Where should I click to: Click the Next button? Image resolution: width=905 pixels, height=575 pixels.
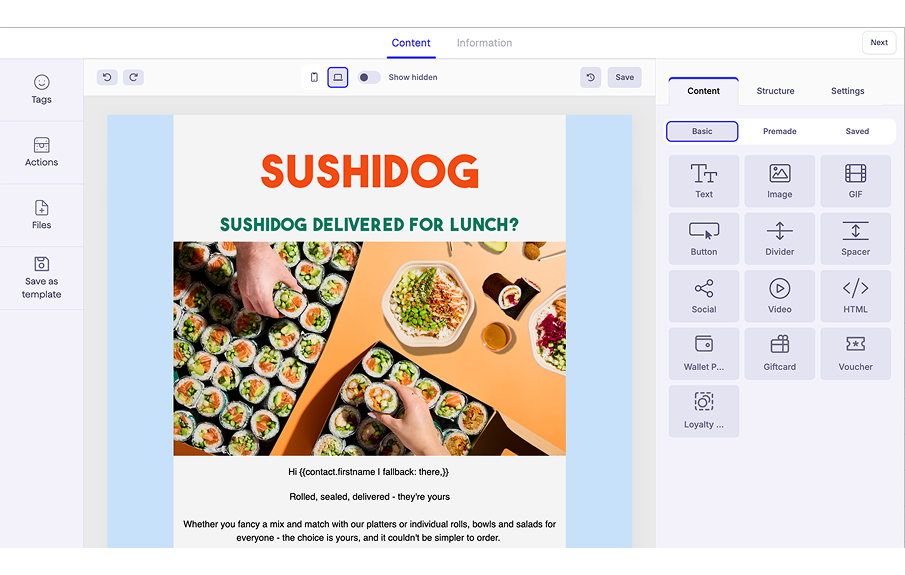click(x=878, y=42)
